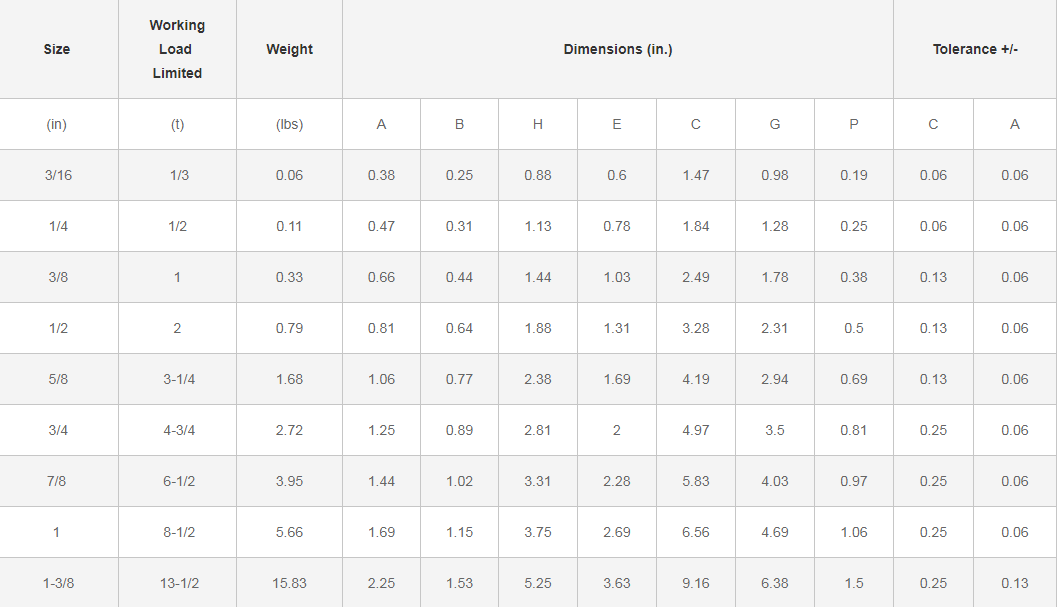Viewport: 1057px width, 607px height.
Task: Select the 15.83 weight cell
Action: coord(289,583)
